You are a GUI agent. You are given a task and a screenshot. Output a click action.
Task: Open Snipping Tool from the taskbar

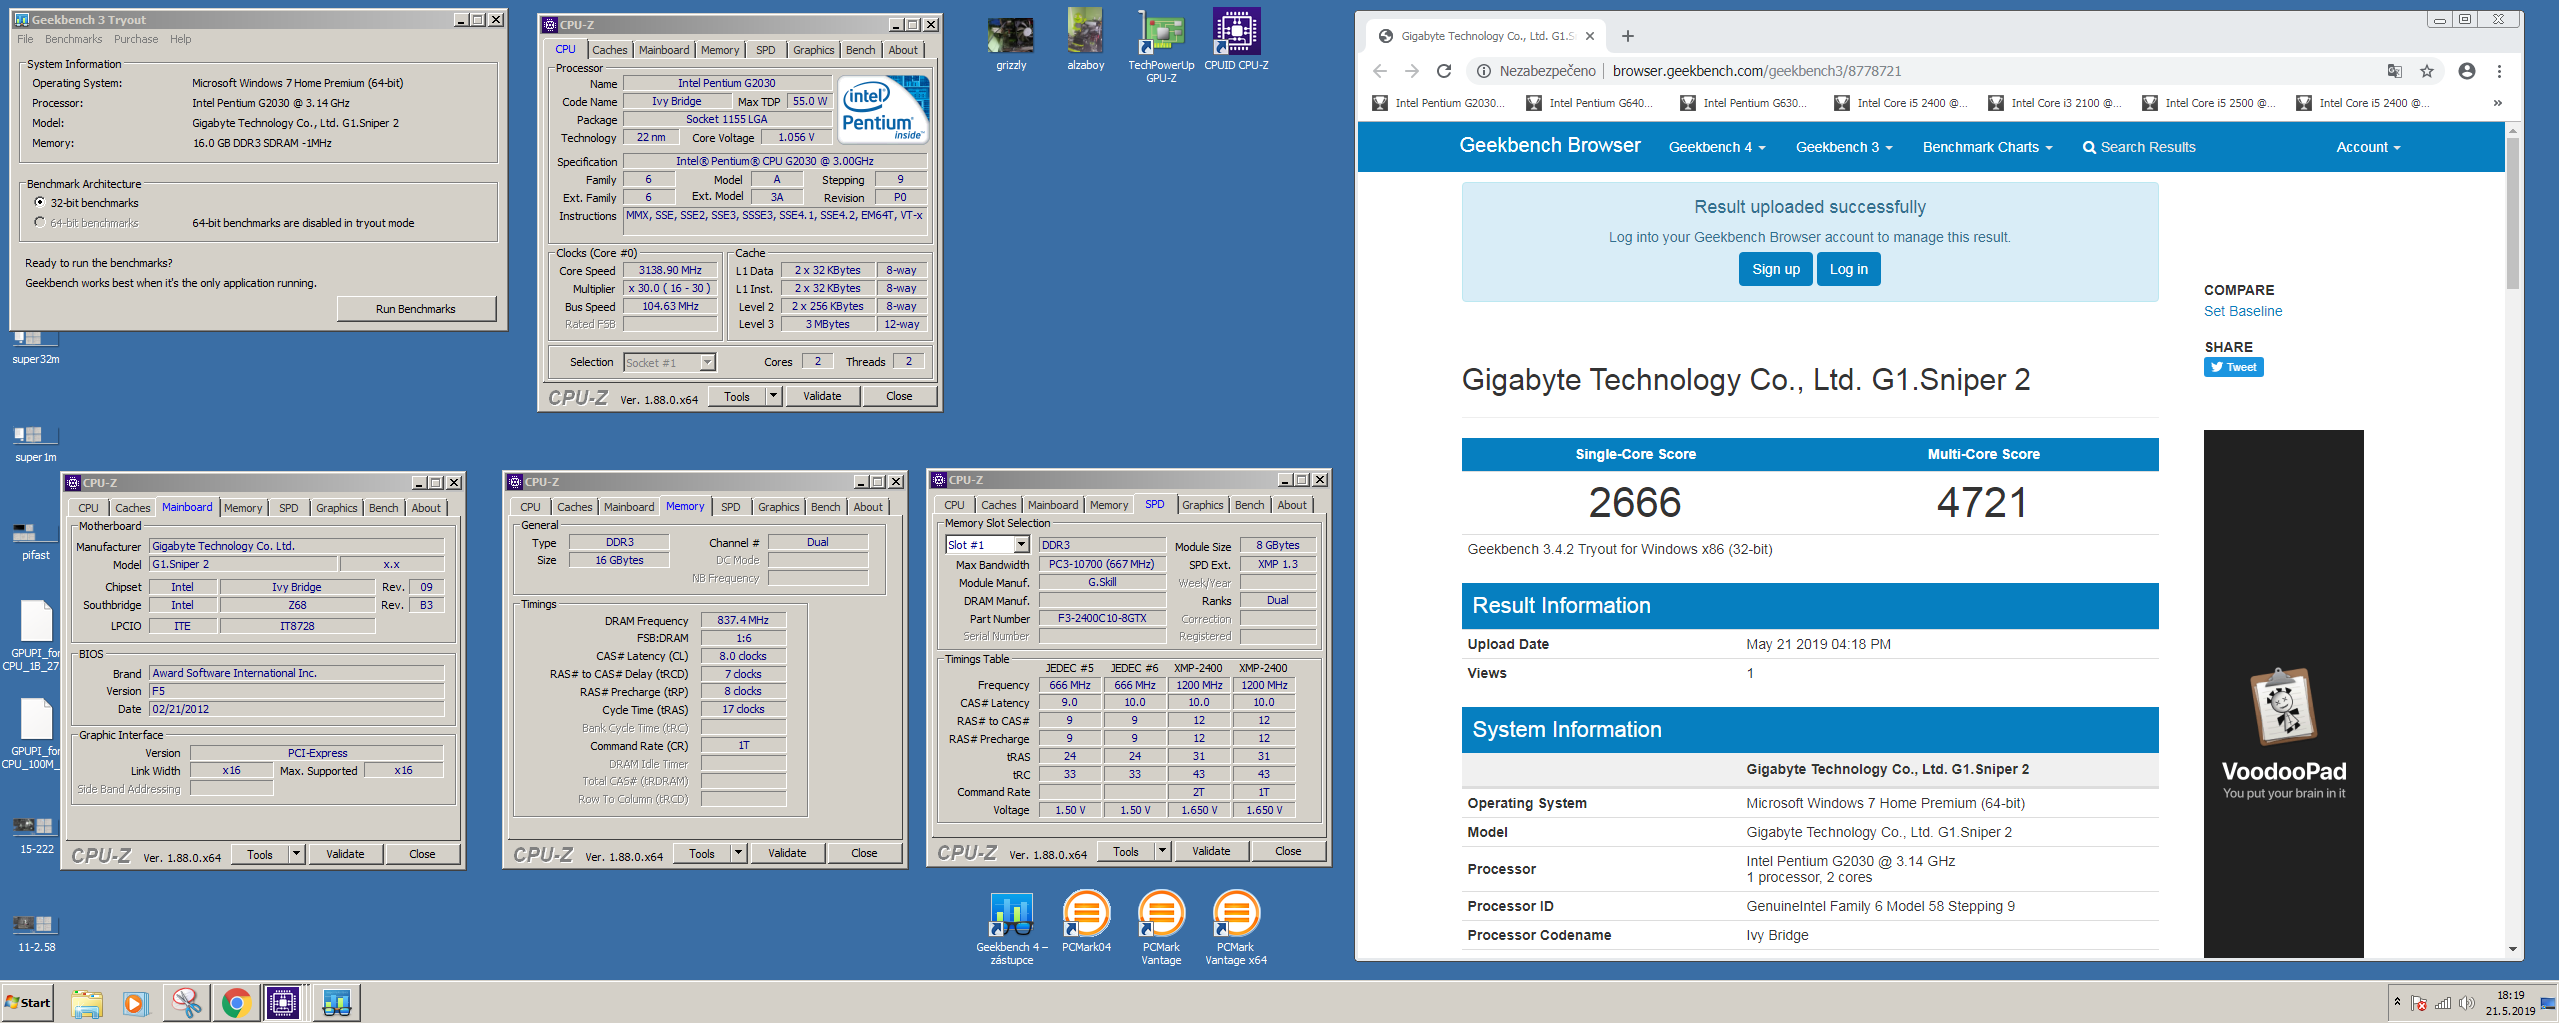186,1002
